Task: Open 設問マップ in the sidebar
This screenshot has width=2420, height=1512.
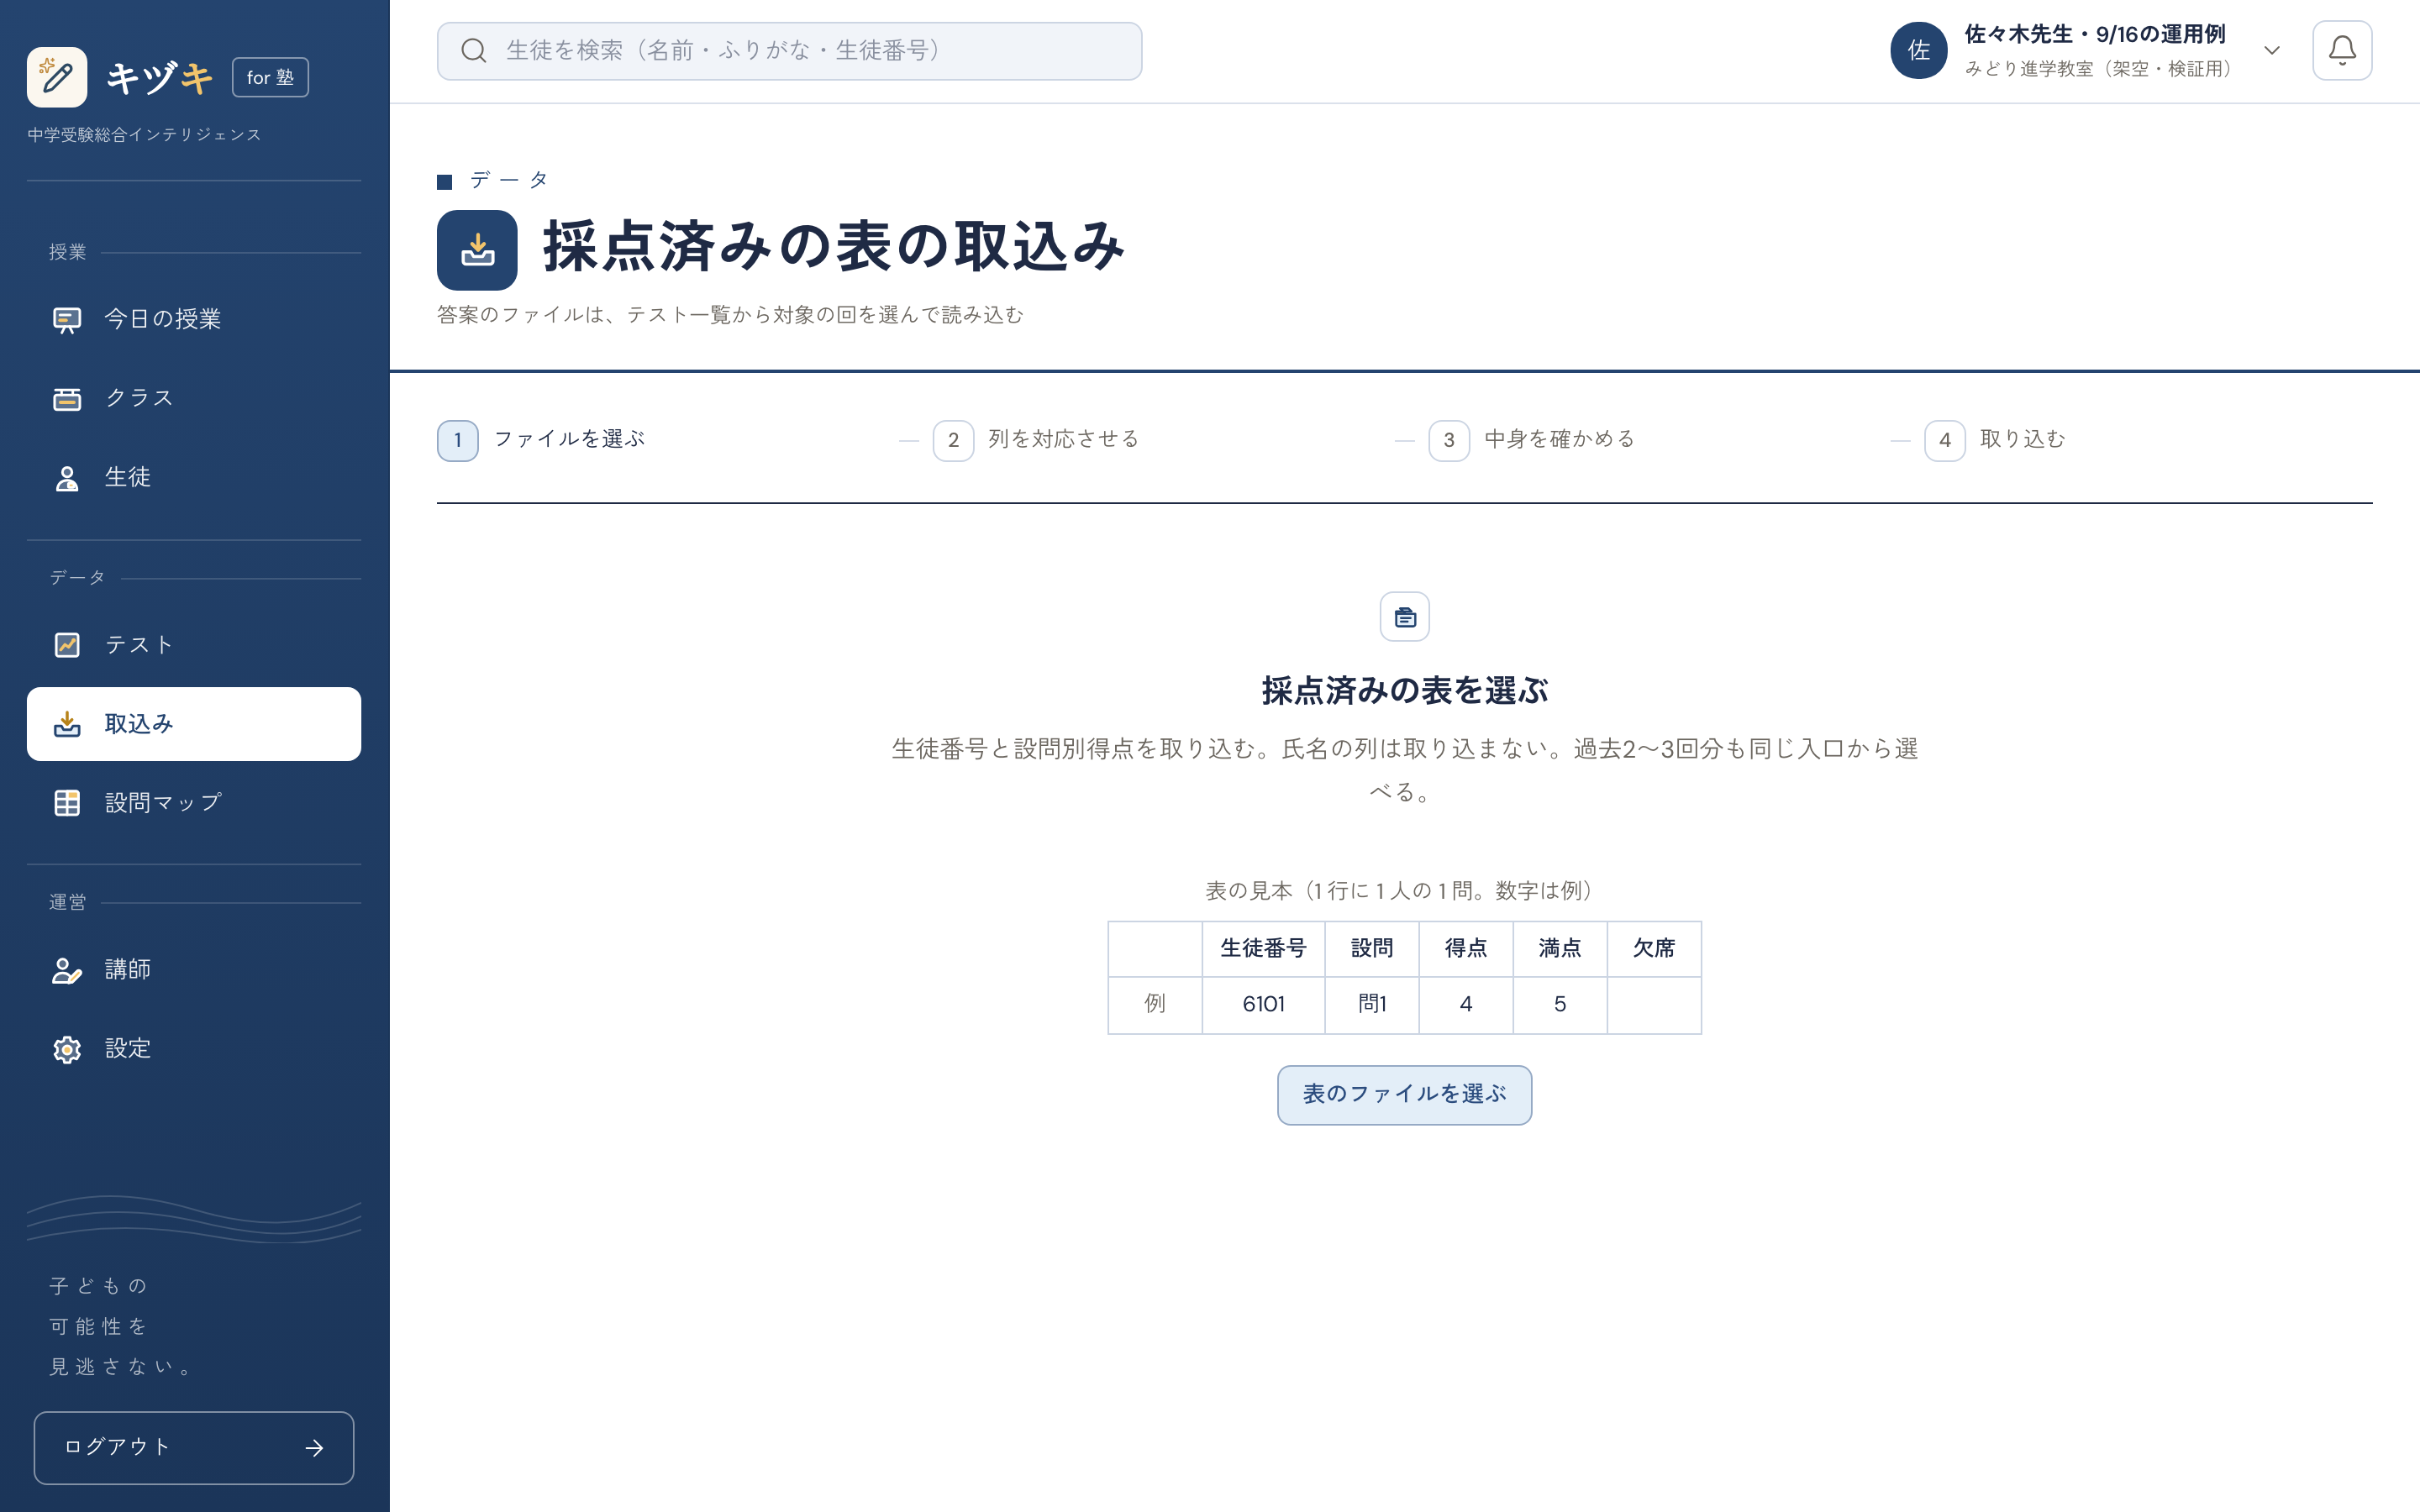Action: 194,803
